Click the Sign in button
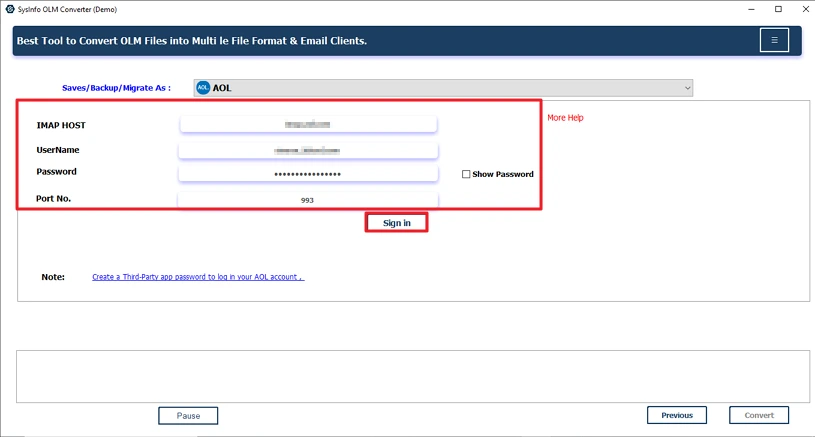Viewport: 815px width, 437px height. 397,222
